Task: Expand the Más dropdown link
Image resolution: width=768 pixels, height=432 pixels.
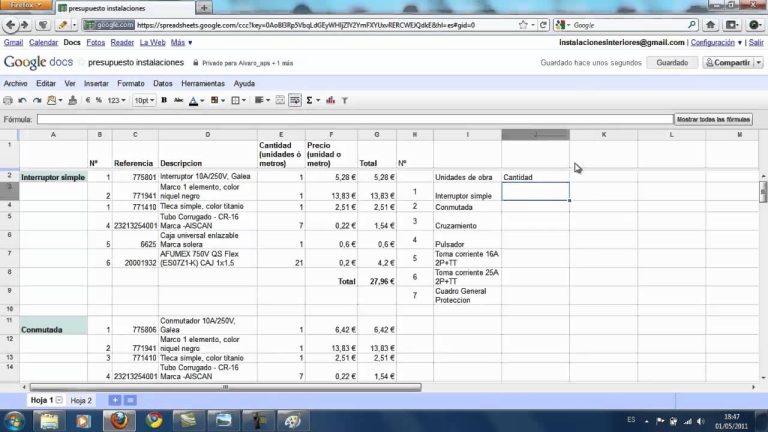Action: pyautogui.click(x=181, y=43)
